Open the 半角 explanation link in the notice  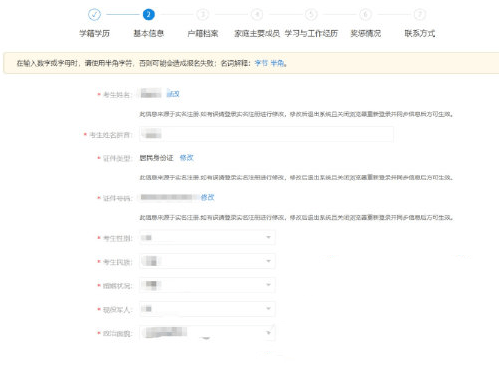click(277, 63)
